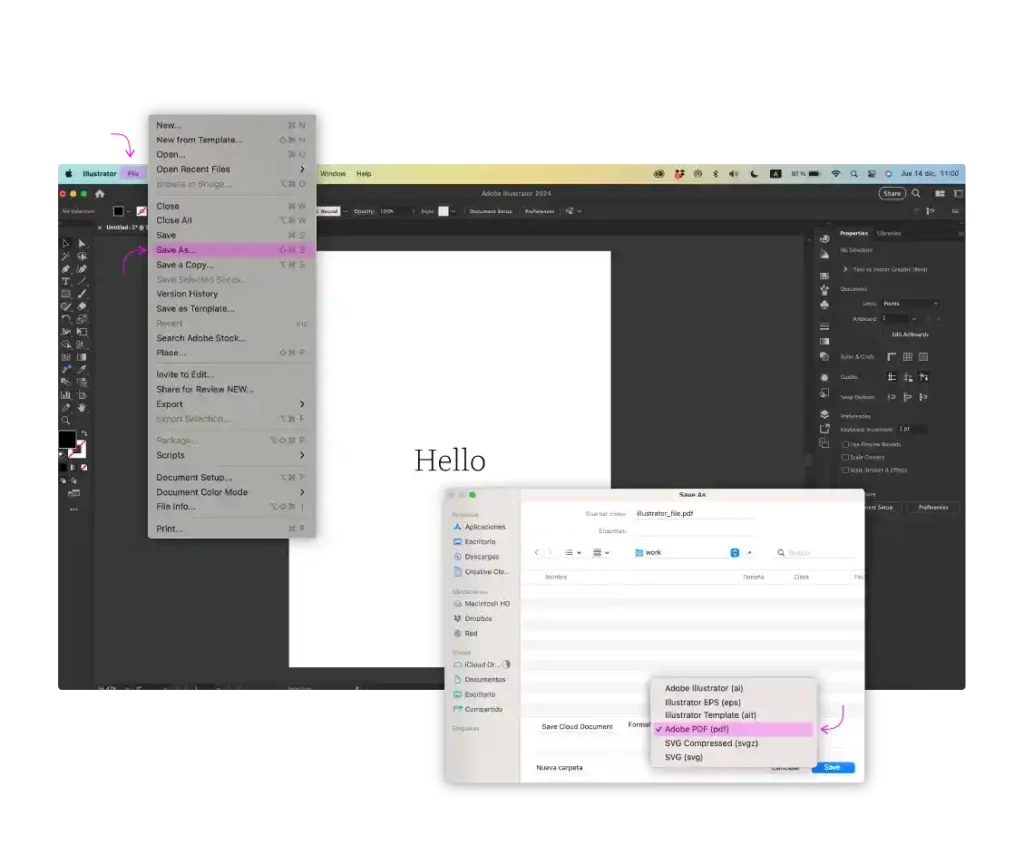Pick the Eraser tool

coord(82,306)
